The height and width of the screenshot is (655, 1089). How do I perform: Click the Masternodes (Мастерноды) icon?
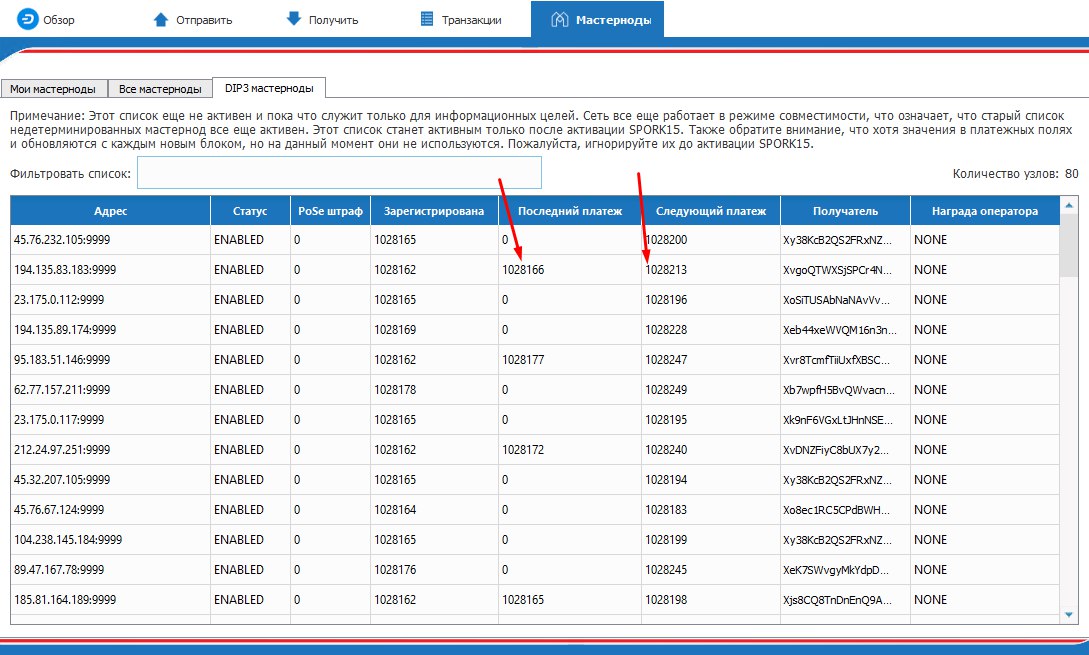[560, 19]
